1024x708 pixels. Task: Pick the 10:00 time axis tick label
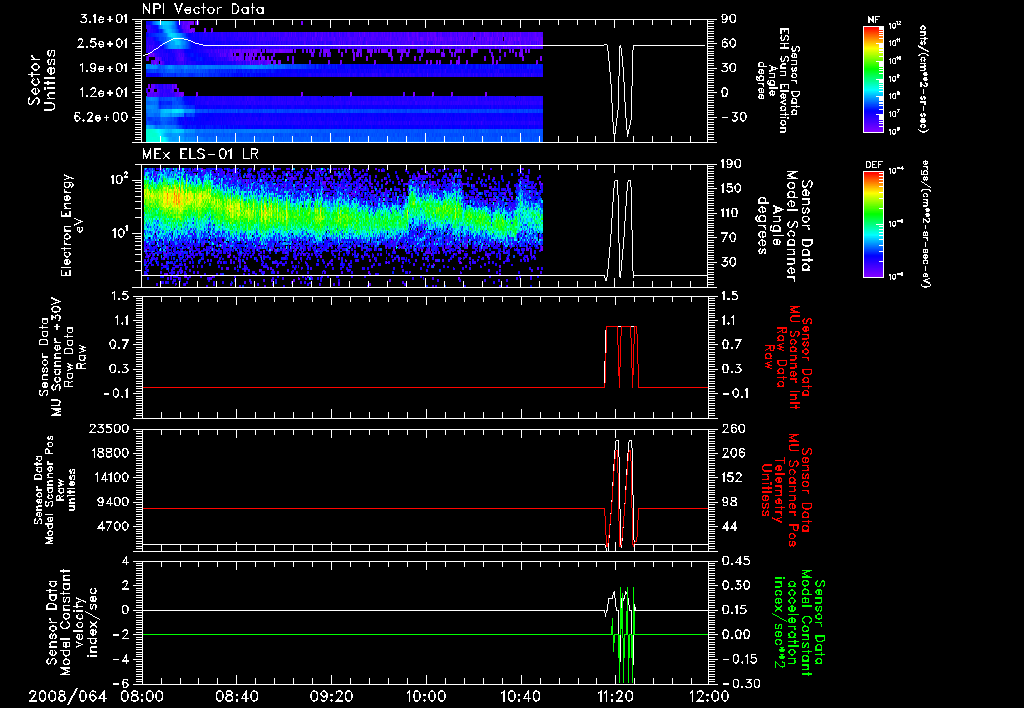426,696
